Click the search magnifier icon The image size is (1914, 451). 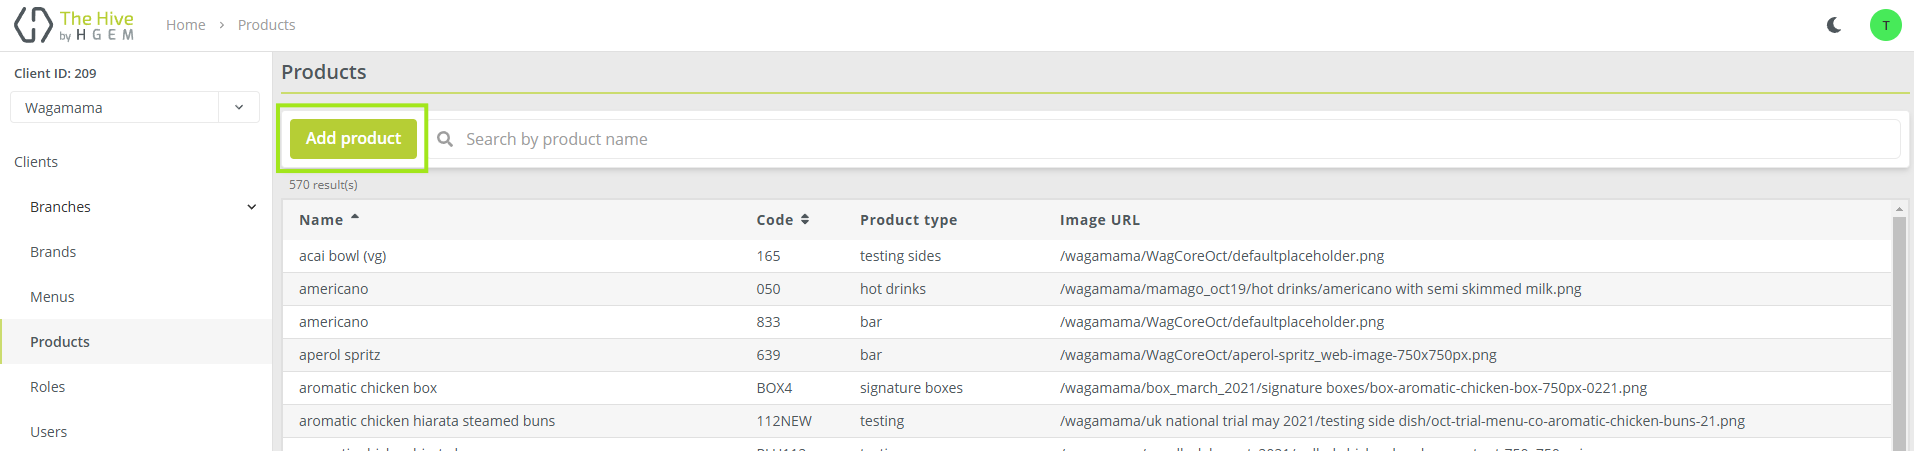pos(445,139)
